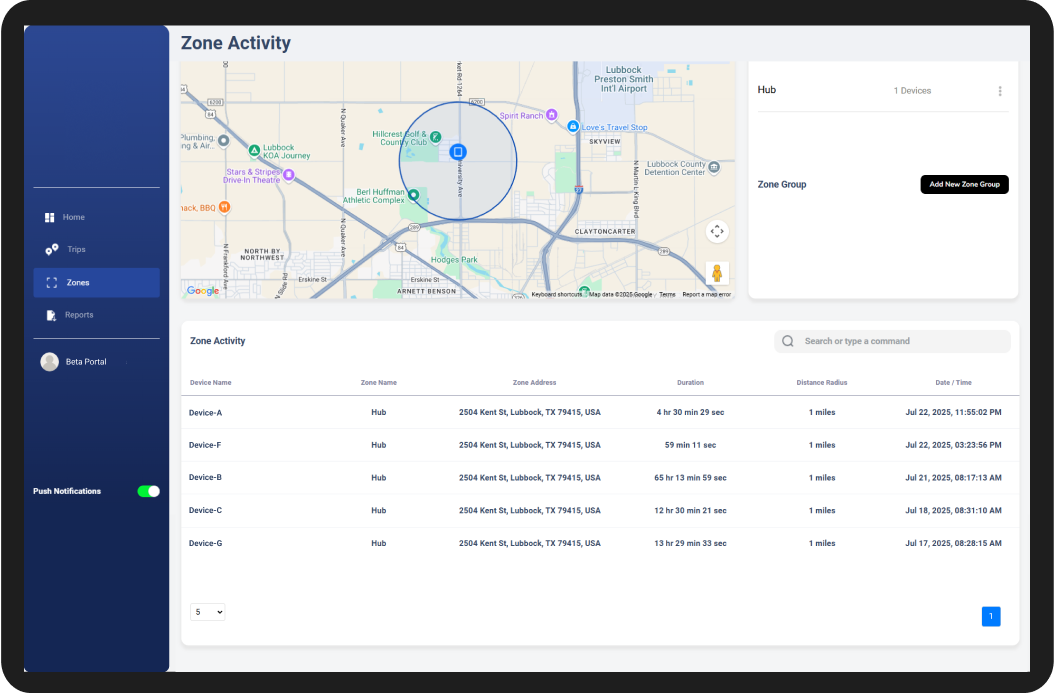Click the Home grid icon
Image resolution: width=1054 pixels, height=693 pixels.
click(49, 217)
